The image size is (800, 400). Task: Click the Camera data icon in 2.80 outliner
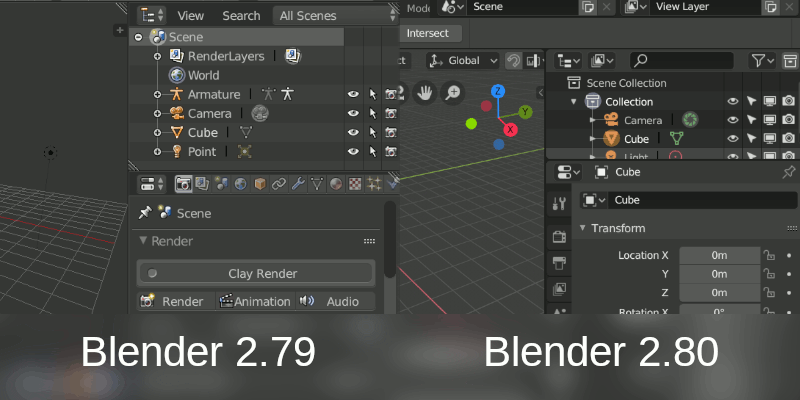(x=690, y=120)
